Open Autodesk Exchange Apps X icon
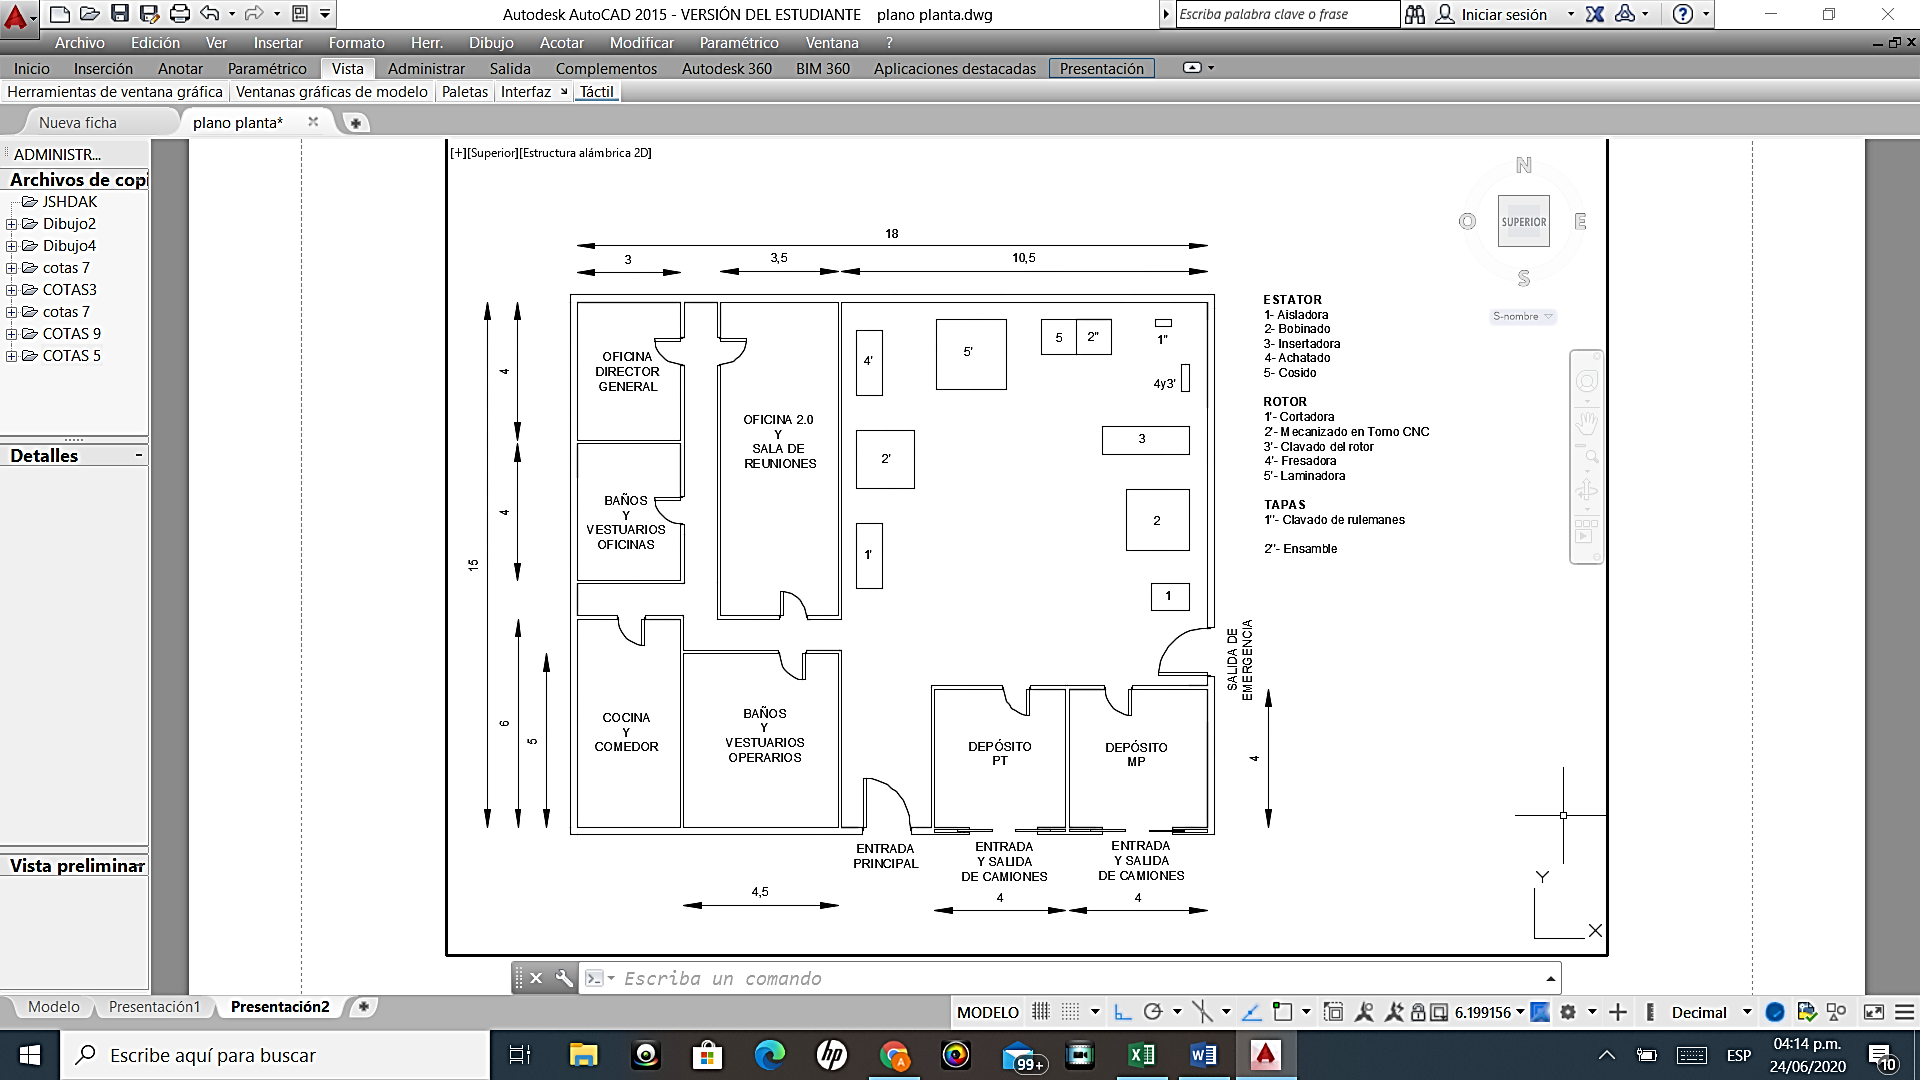The image size is (1920, 1080). click(x=1595, y=14)
